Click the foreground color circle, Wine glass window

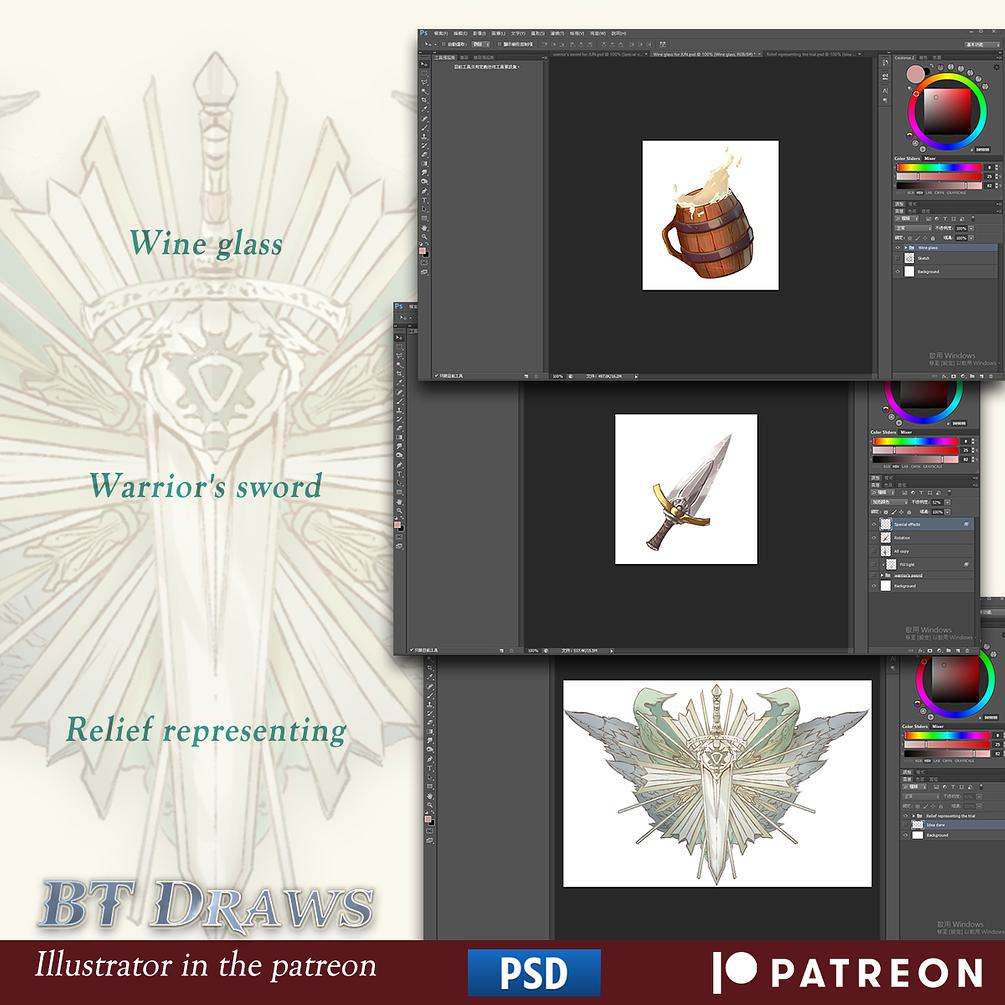point(915,74)
